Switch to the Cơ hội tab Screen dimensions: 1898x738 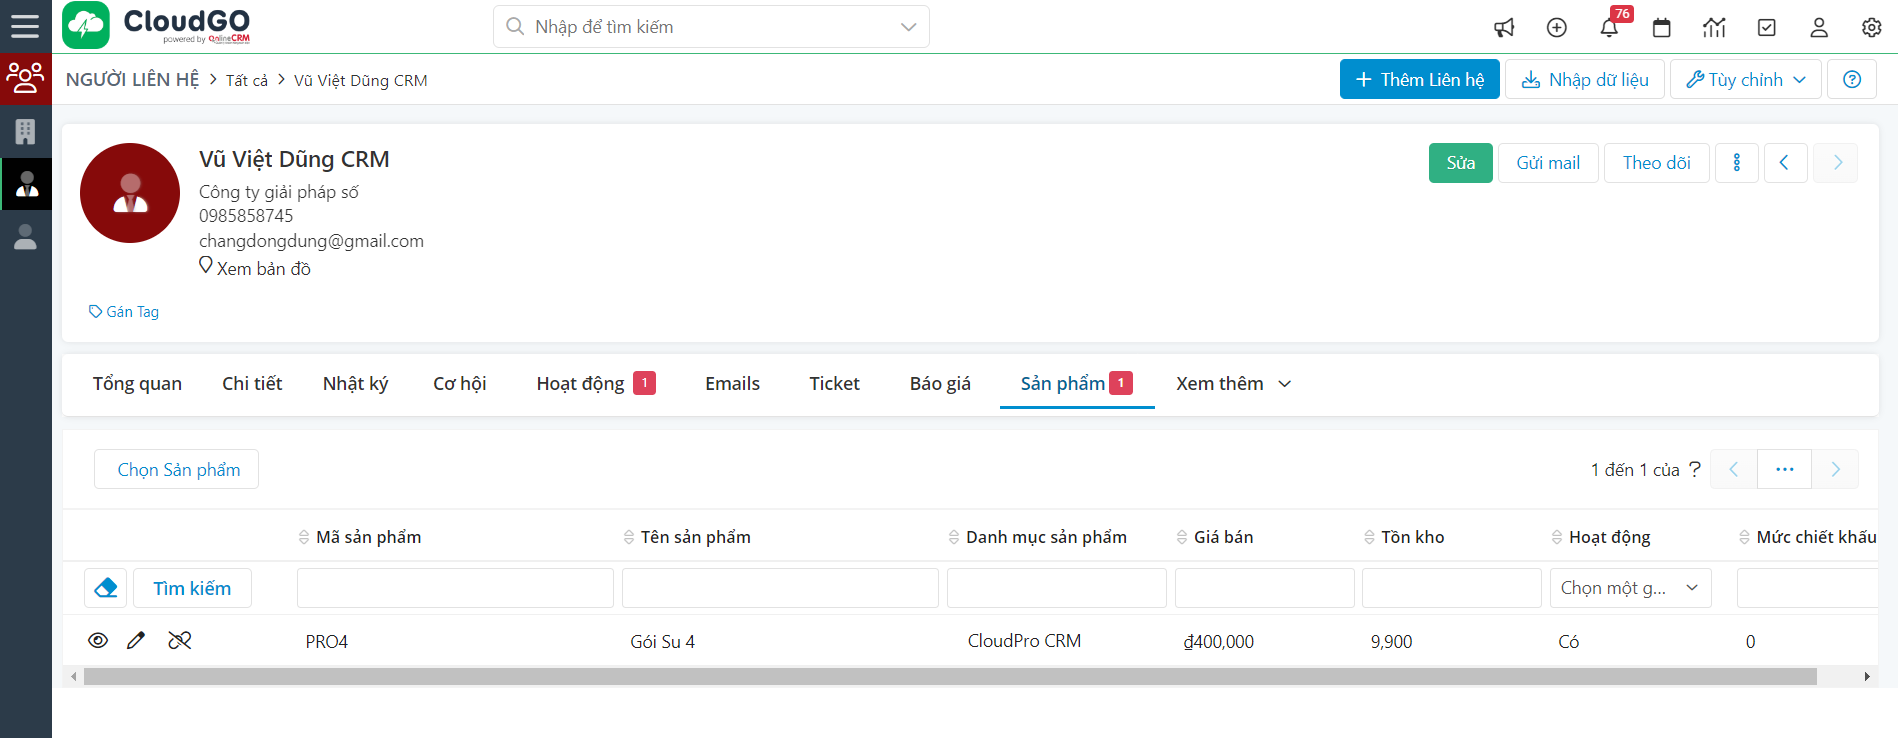459,384
